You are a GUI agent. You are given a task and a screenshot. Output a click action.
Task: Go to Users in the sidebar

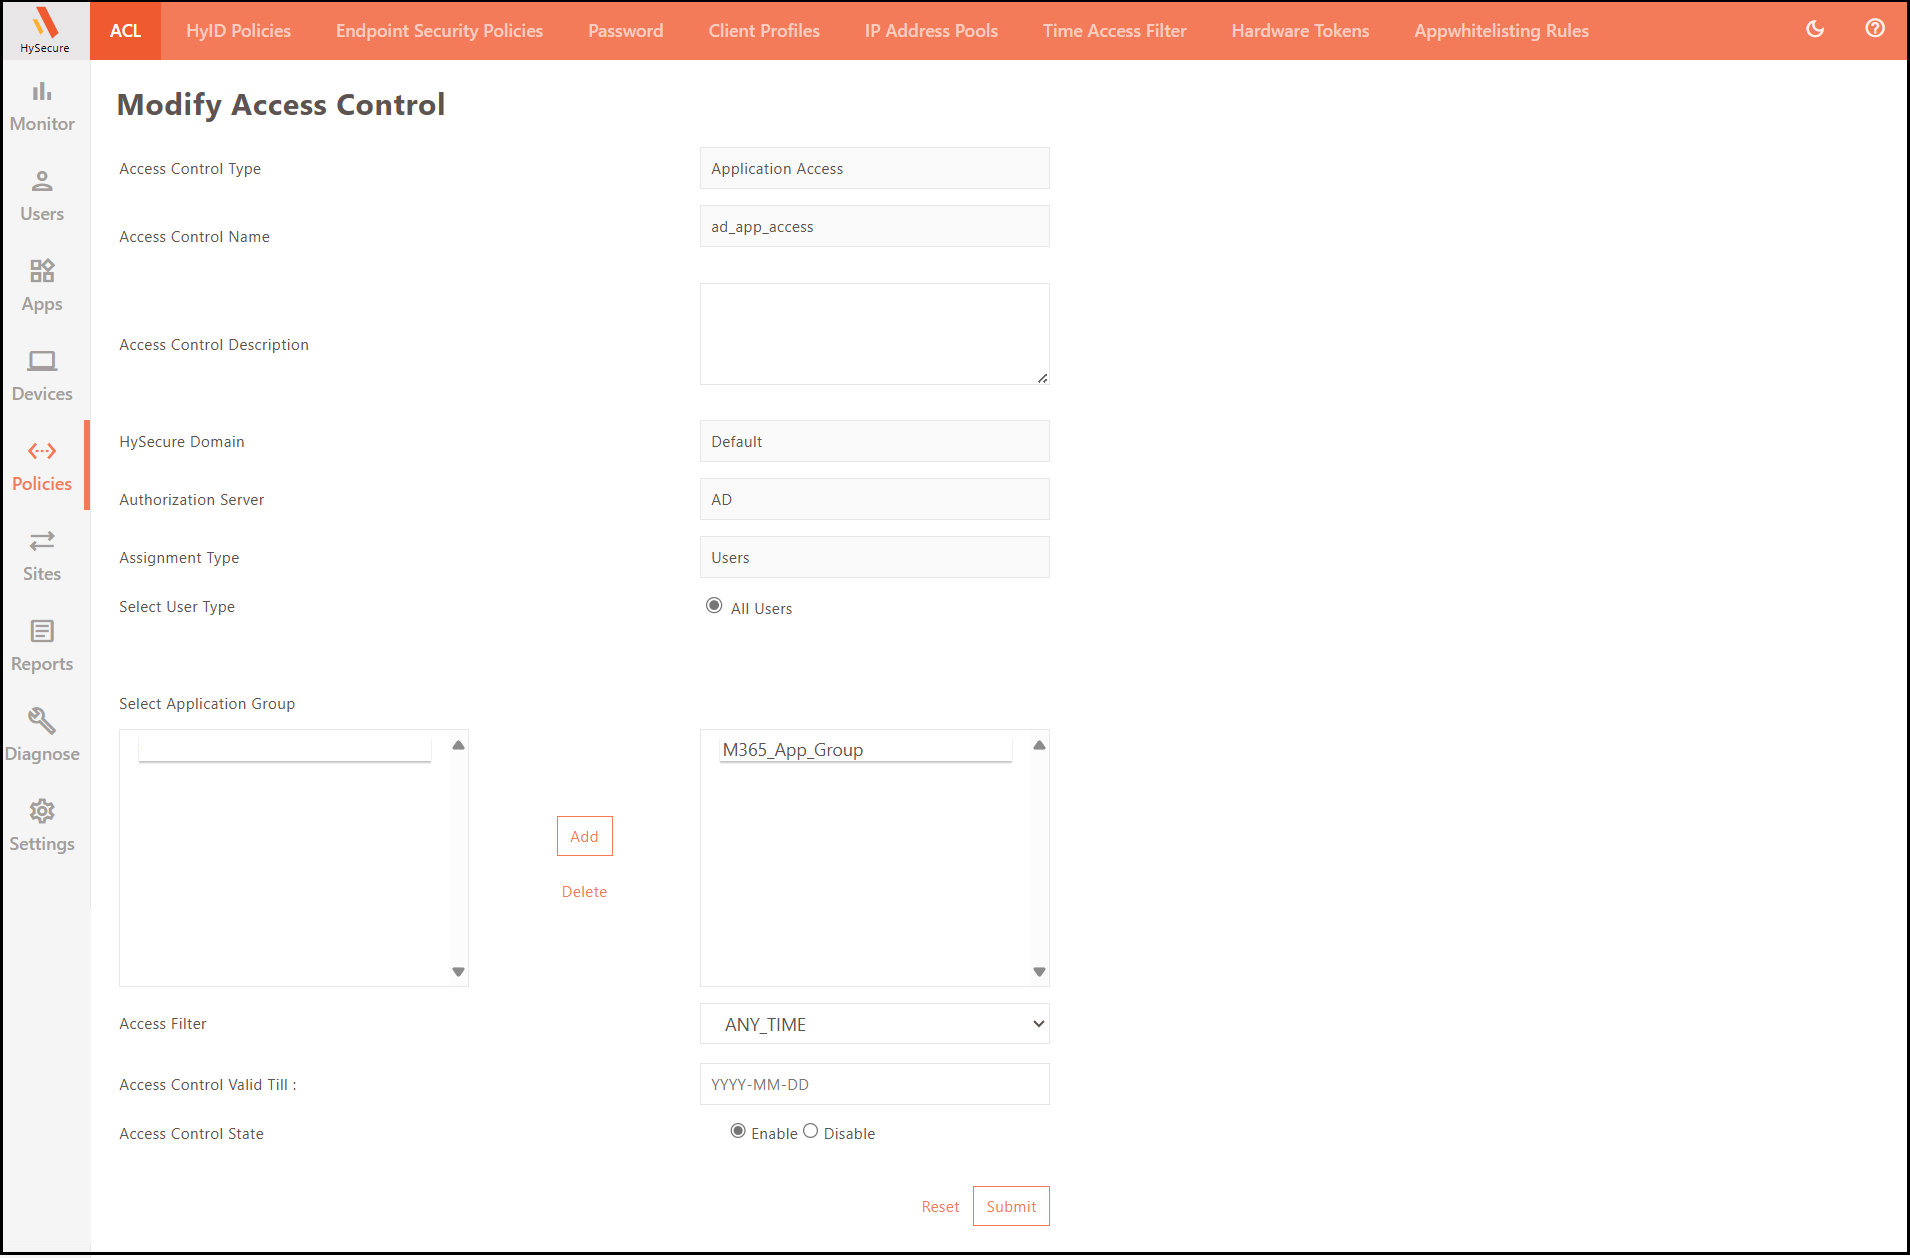[x=42, y=196]
